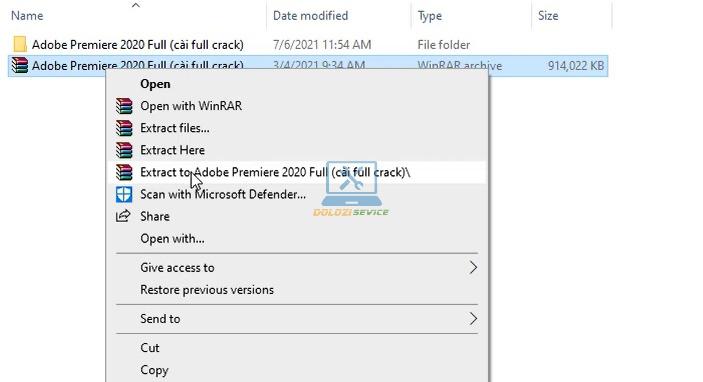
Task: Expand the Send to submenu arrow
Action: point(473,319)
